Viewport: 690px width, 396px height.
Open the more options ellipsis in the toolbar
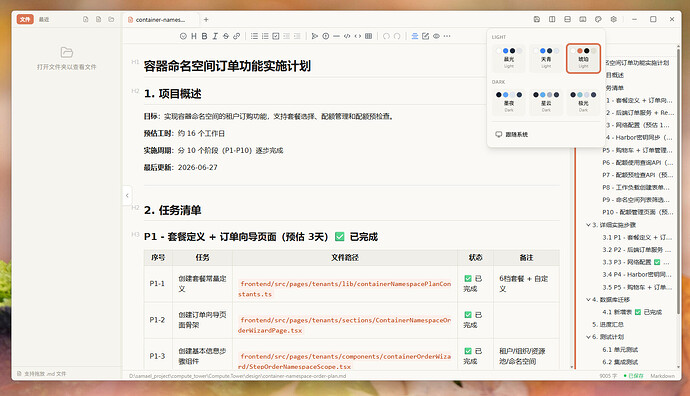[x=447, y=36]
